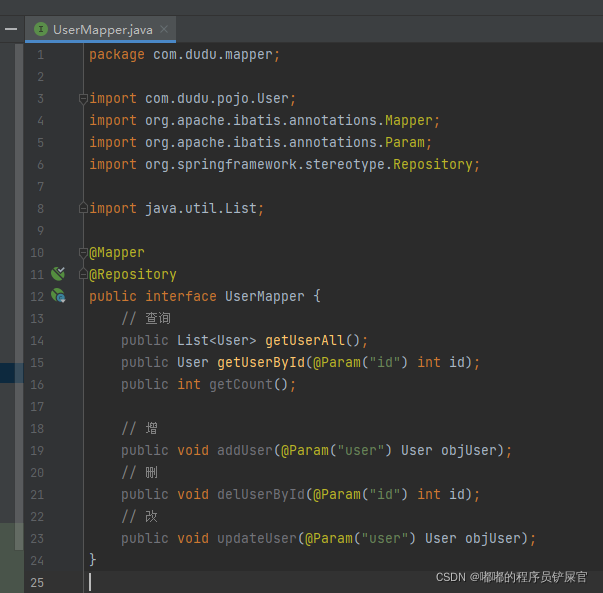Screen dimensions: 603x593
Task: Click the getCount method name
Action: [x=241, y=385]
